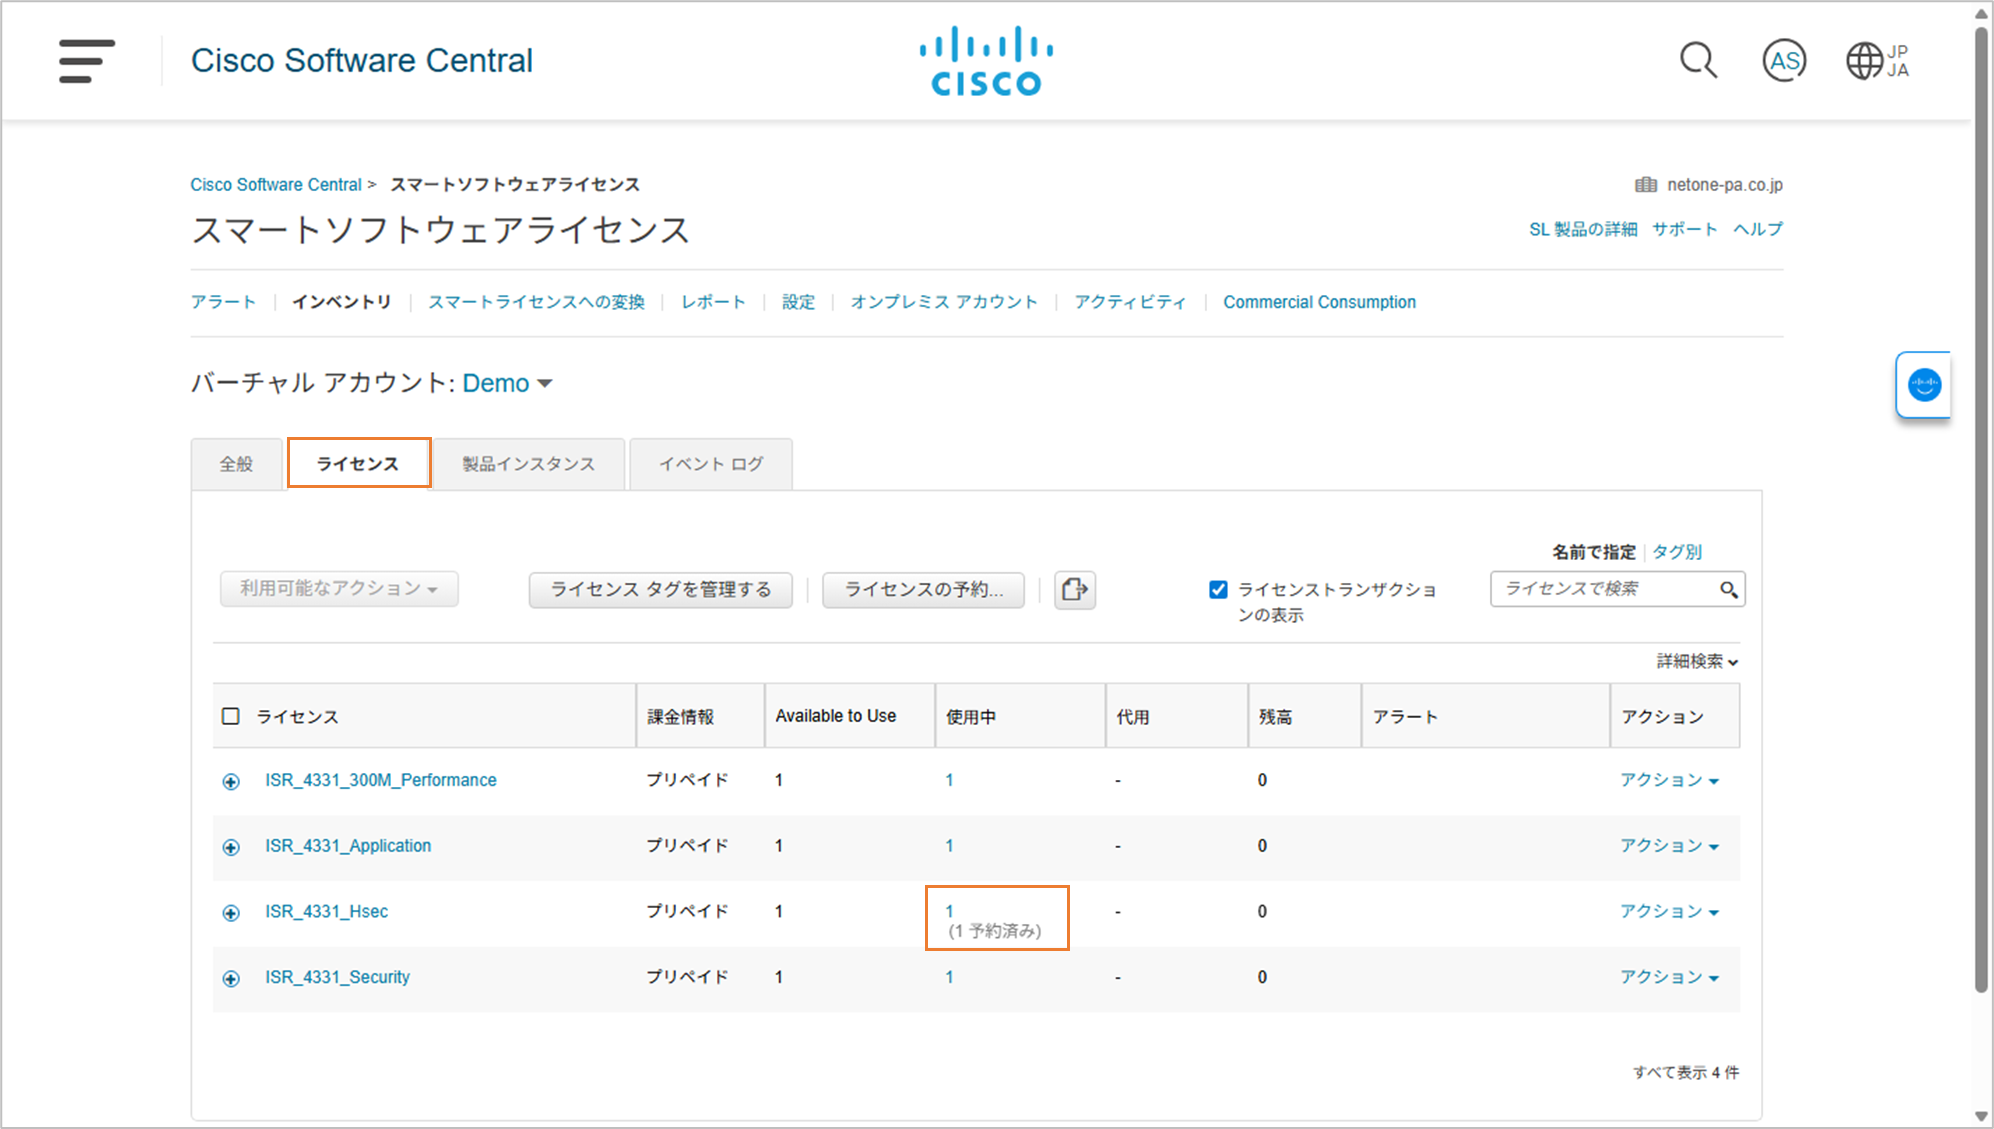Click ライセンスの予約... button
The width and height of the screenshot is (1994, 1129).
pos(923,589)
